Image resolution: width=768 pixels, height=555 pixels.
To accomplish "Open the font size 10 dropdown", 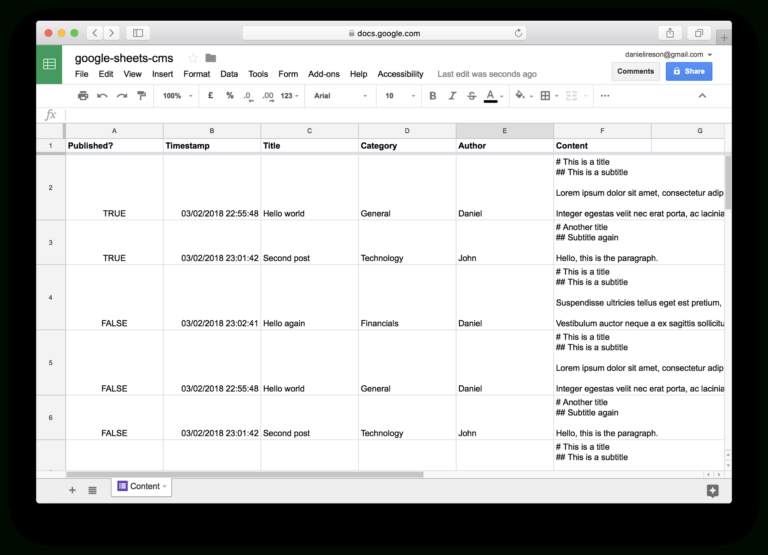I will (x=398, y=96).
